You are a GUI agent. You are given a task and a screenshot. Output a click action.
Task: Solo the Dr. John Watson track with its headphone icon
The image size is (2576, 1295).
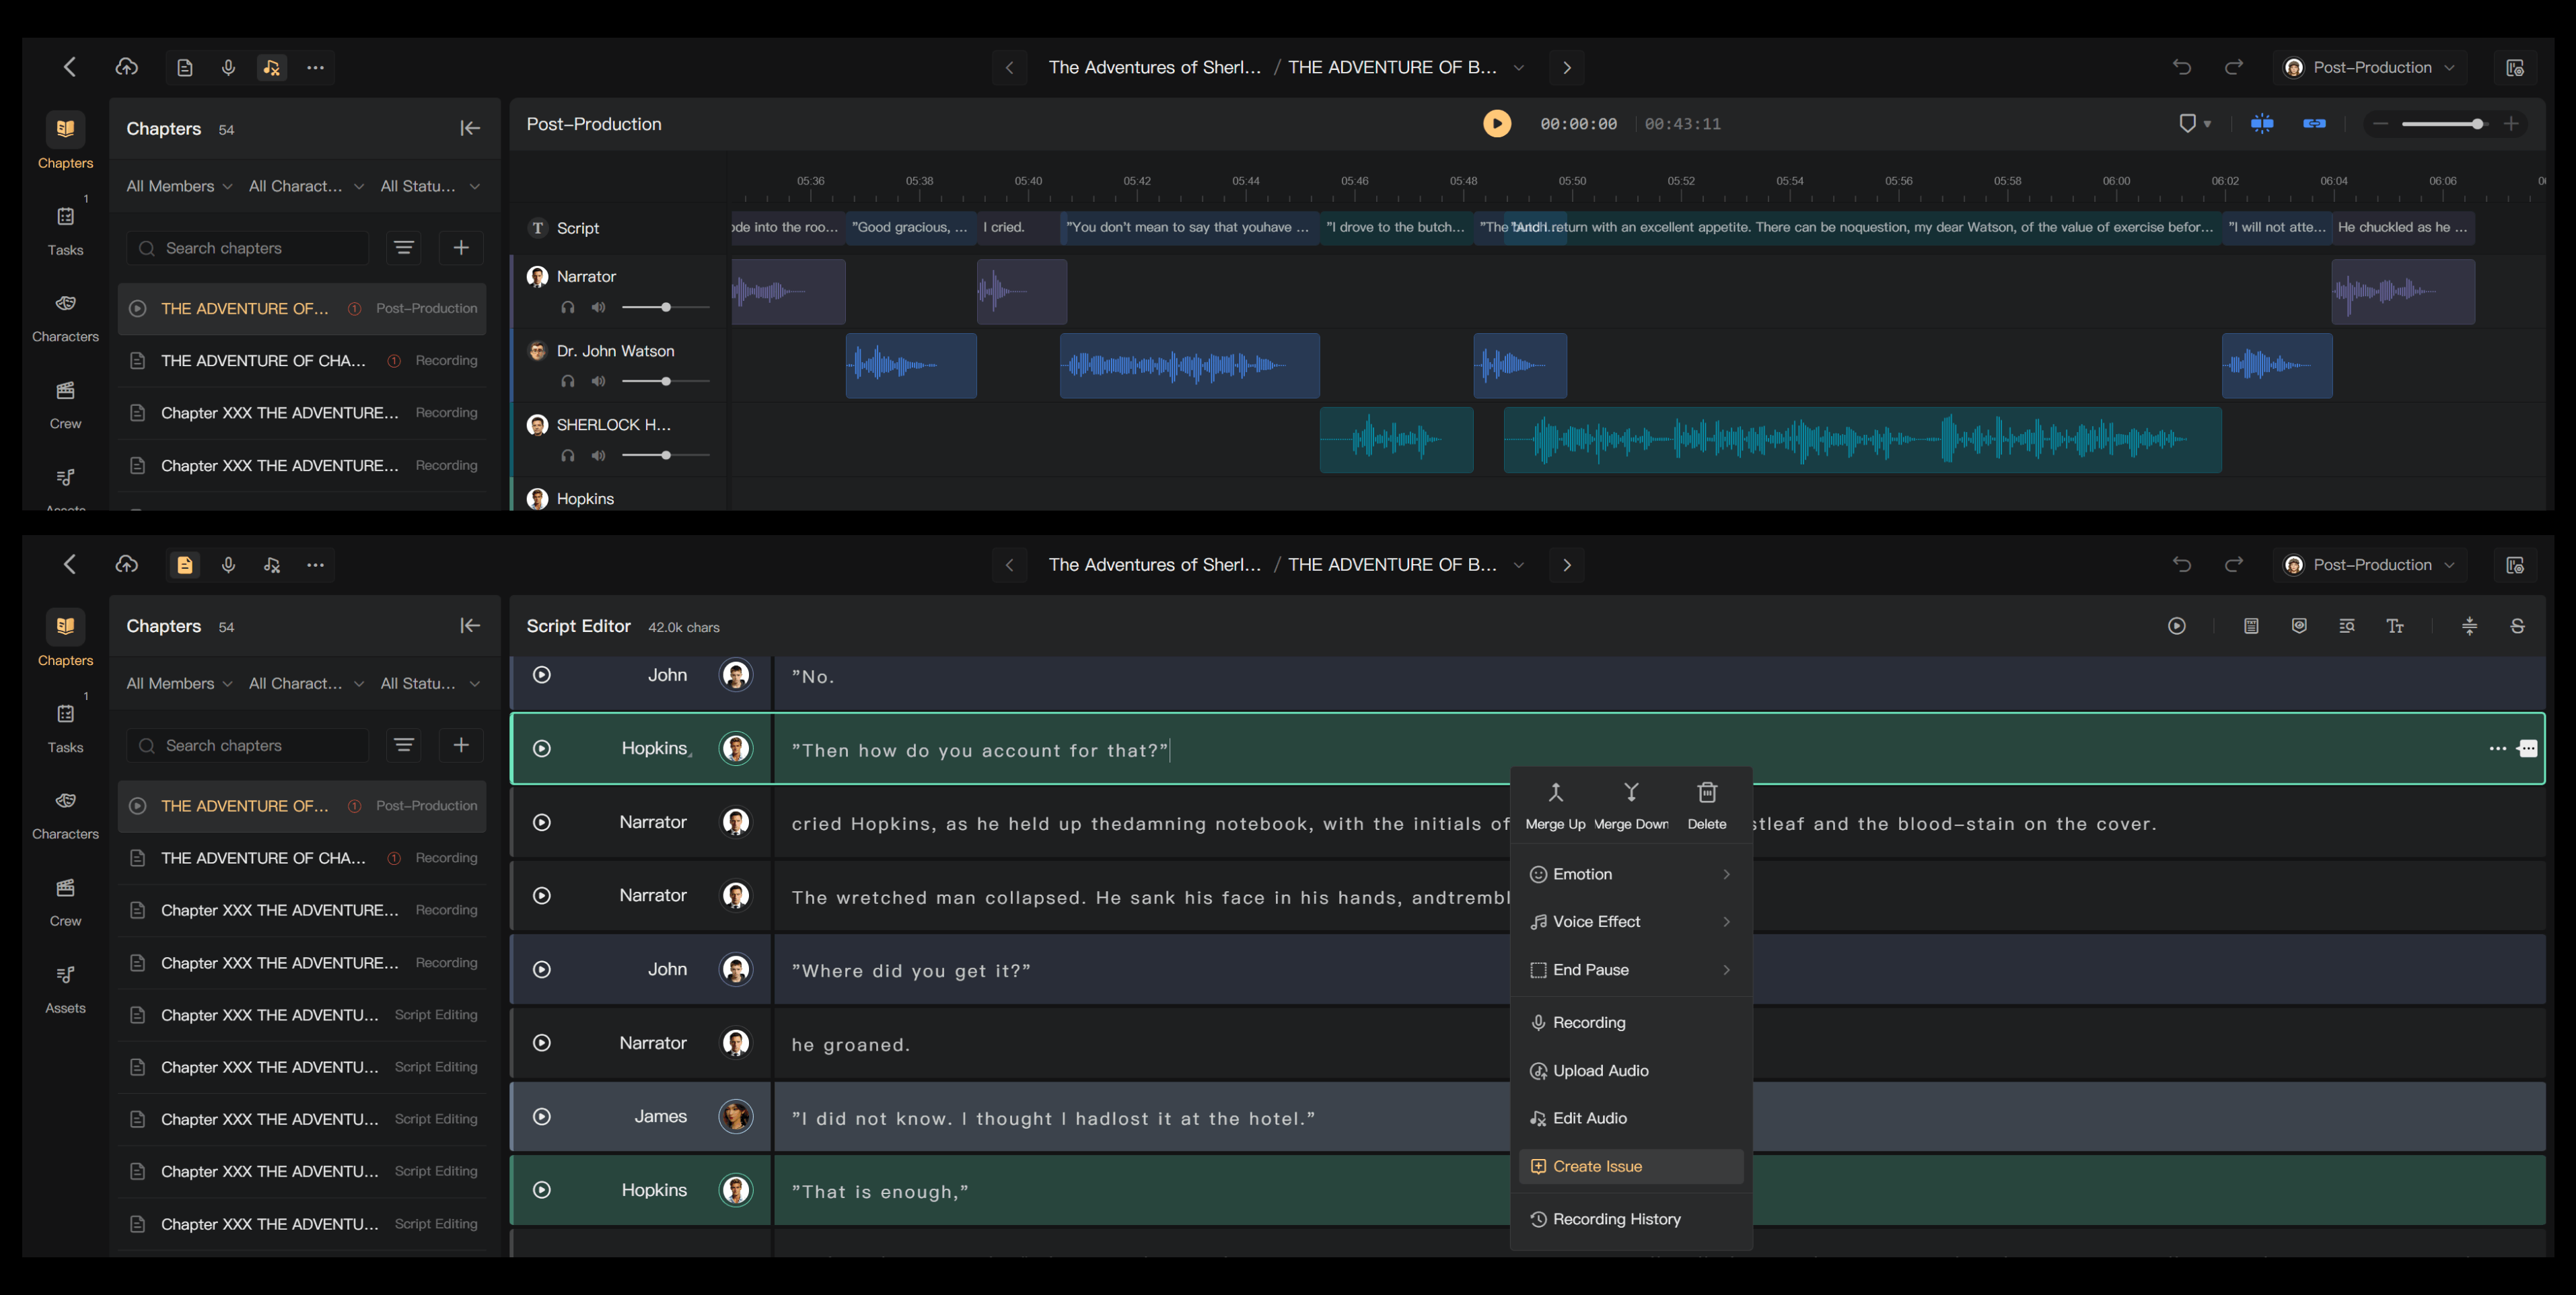pyautogui.click(x=568, y=381)
